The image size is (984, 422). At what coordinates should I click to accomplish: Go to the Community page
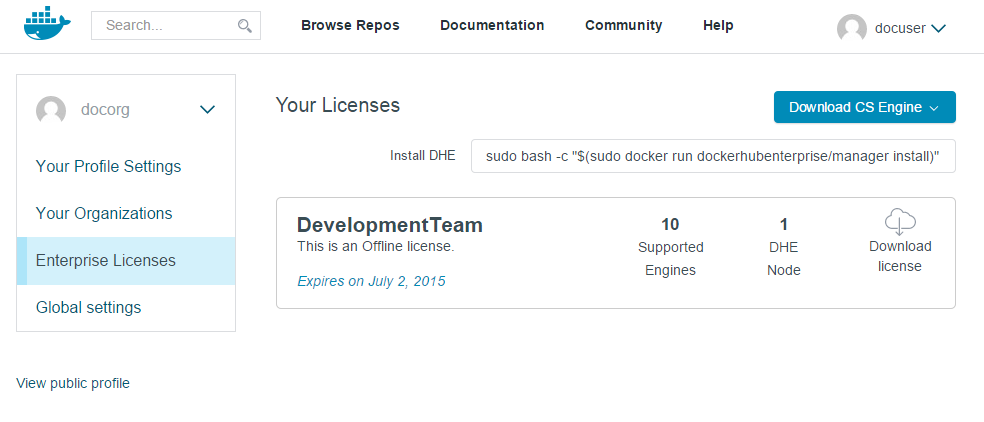pyautogui.click(x=623, y=25)
